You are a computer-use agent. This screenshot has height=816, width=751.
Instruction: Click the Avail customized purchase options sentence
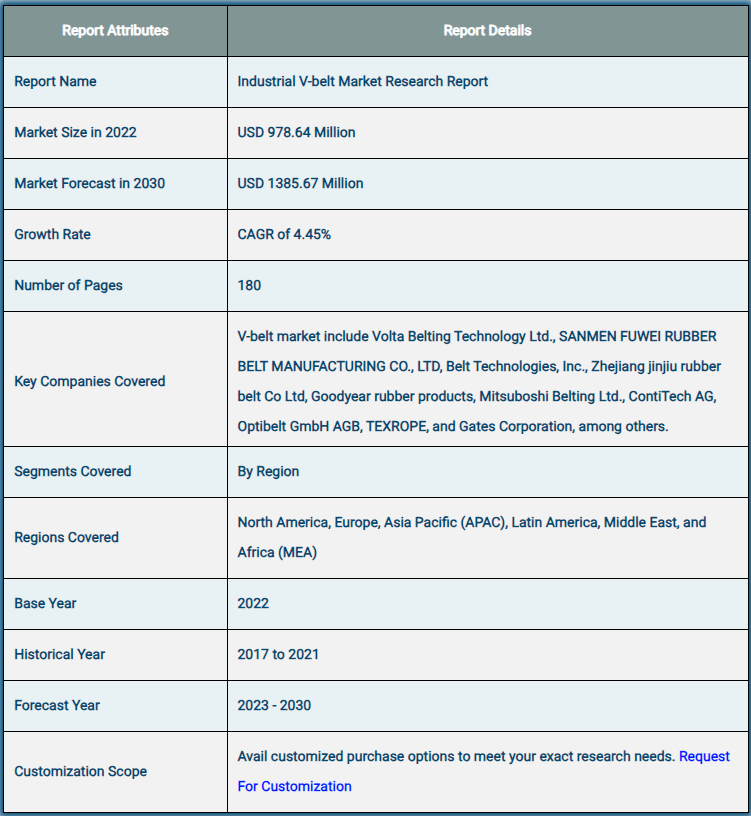[x=456, y=756]
